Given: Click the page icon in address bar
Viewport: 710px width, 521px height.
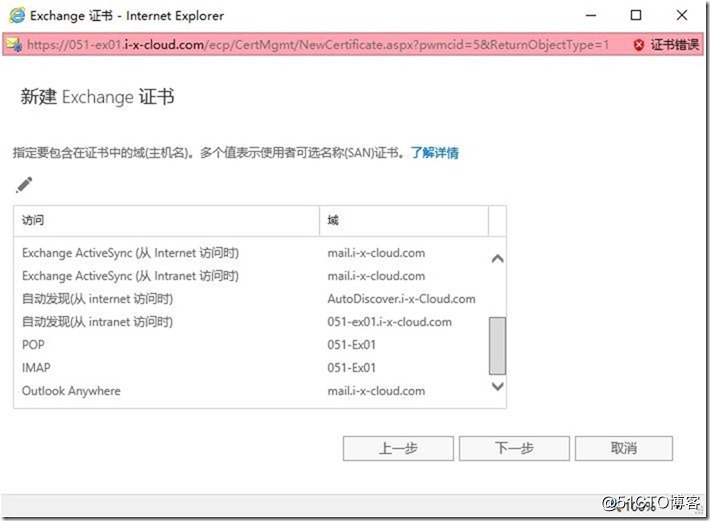Looking at the screenshot, I should click(14, 44).
